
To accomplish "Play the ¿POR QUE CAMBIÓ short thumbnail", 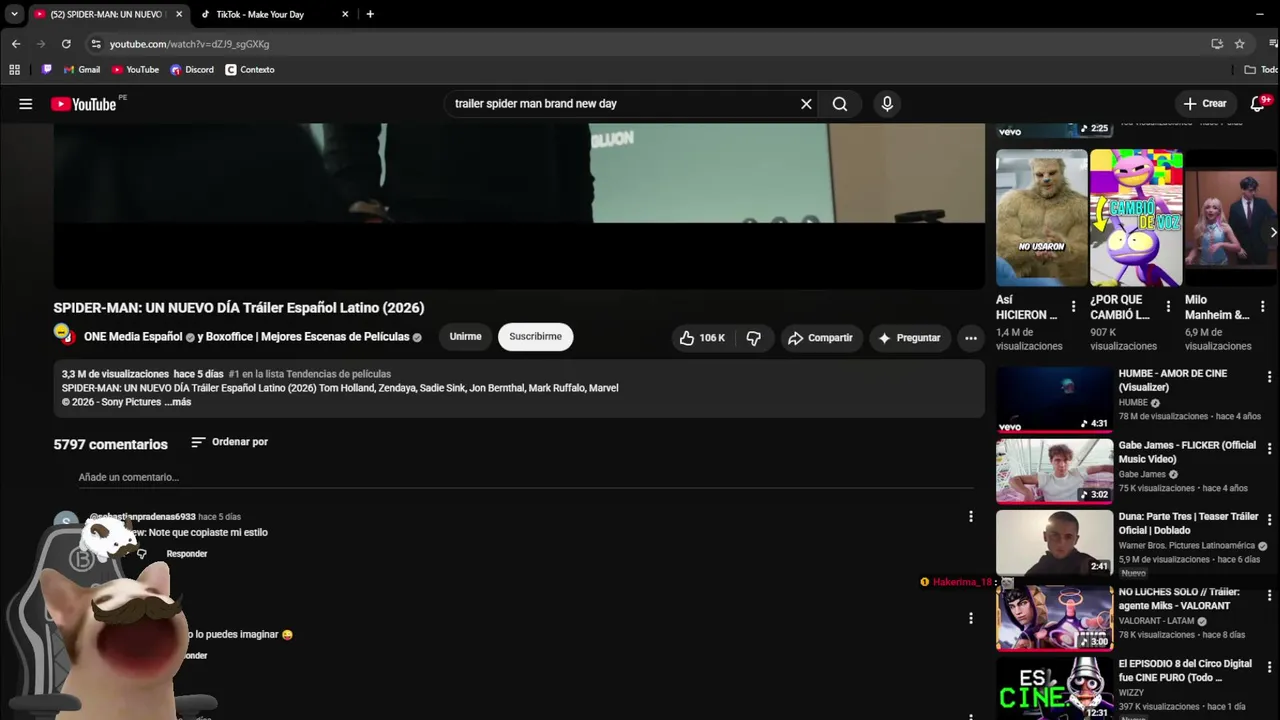I will pyautogui.click(x=1136, y=218).
